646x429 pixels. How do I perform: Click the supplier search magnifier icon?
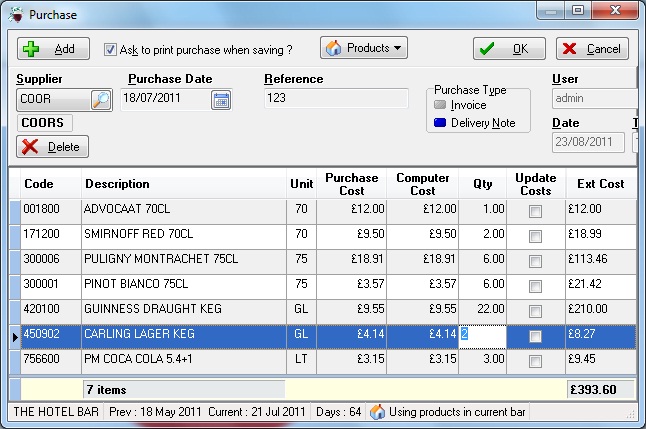click(x=101, y=100)
